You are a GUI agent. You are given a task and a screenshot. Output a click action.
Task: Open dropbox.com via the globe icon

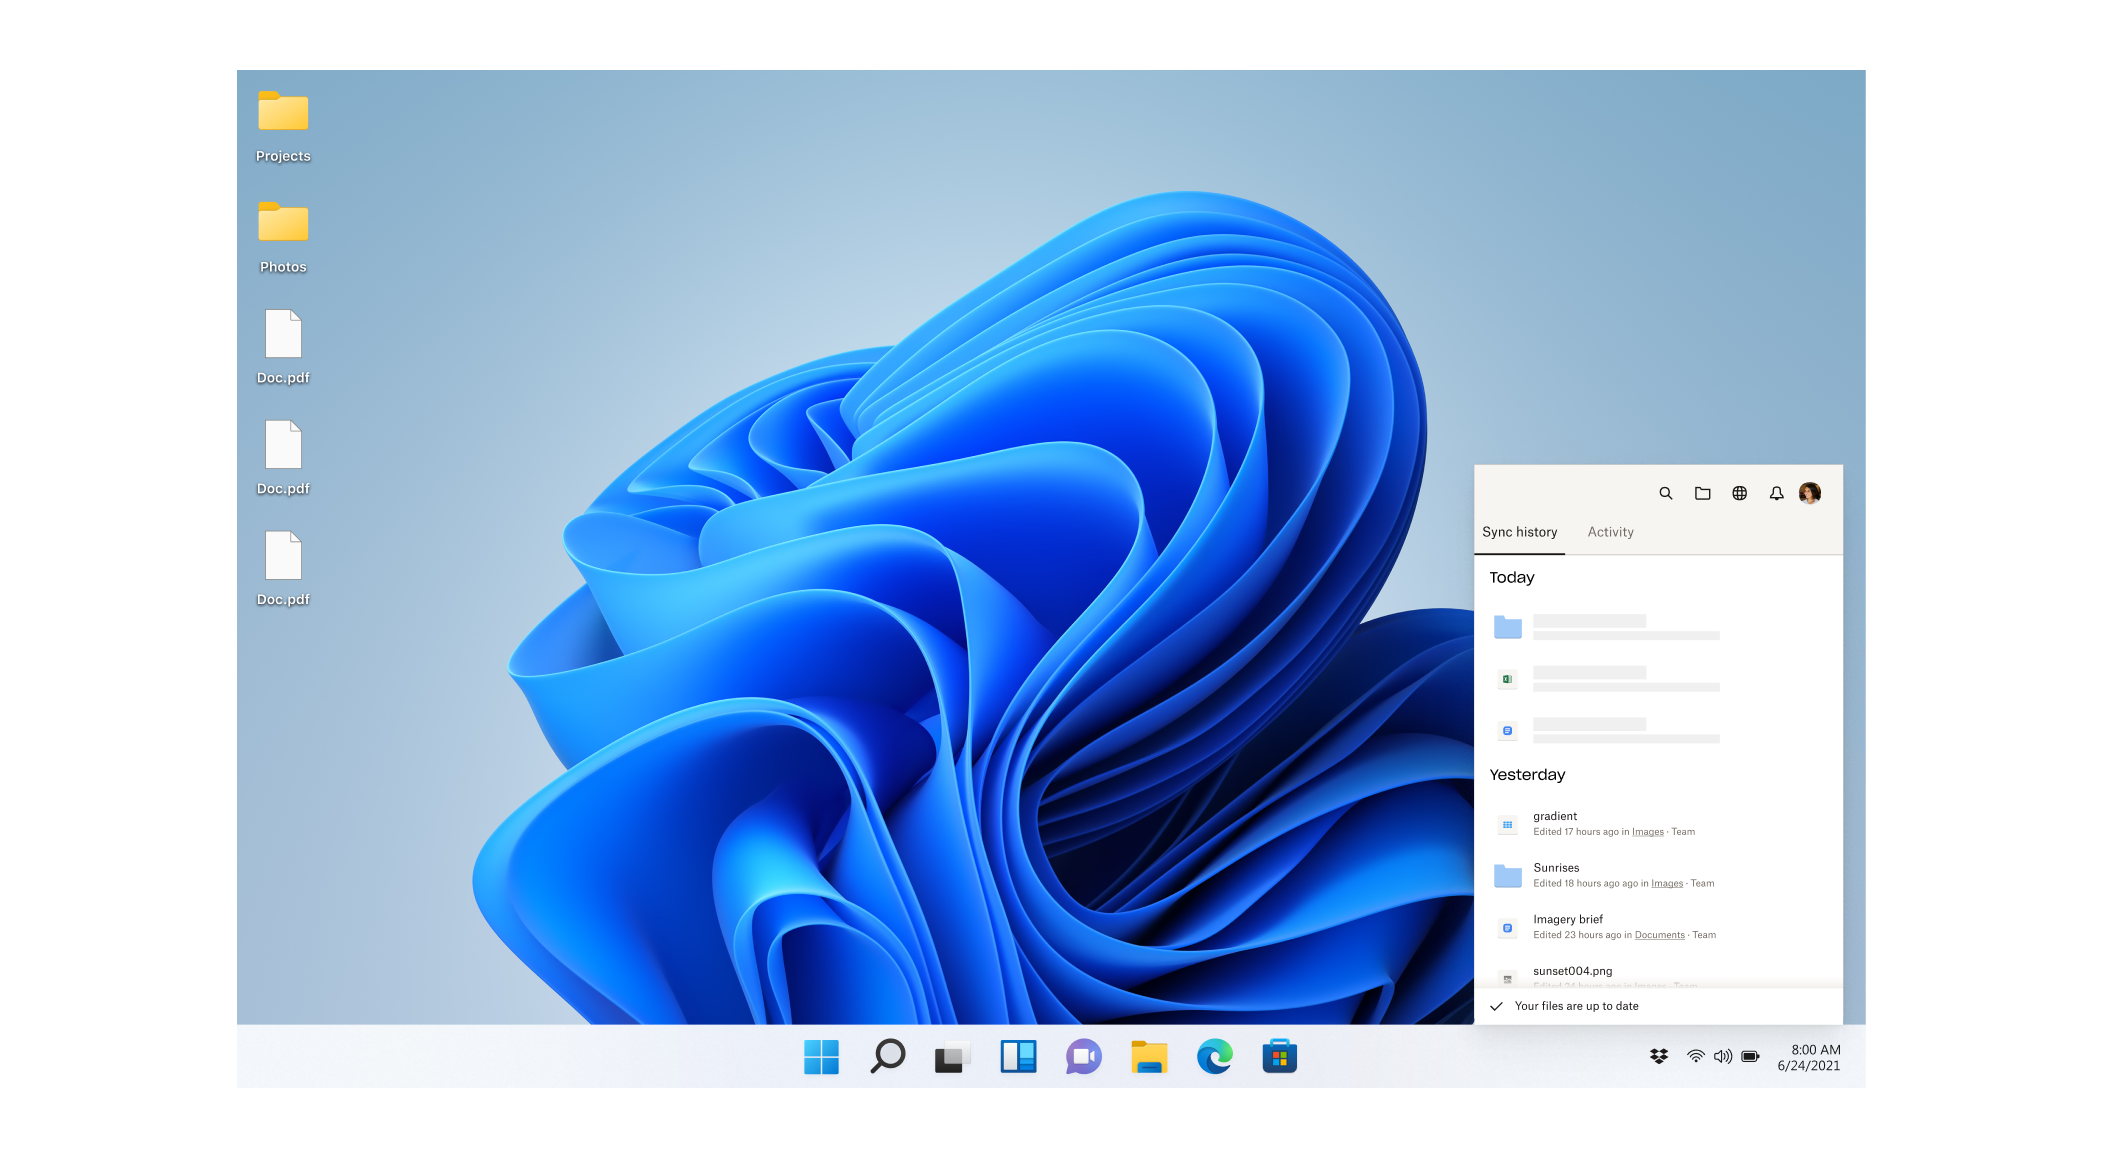point(1739,493)
